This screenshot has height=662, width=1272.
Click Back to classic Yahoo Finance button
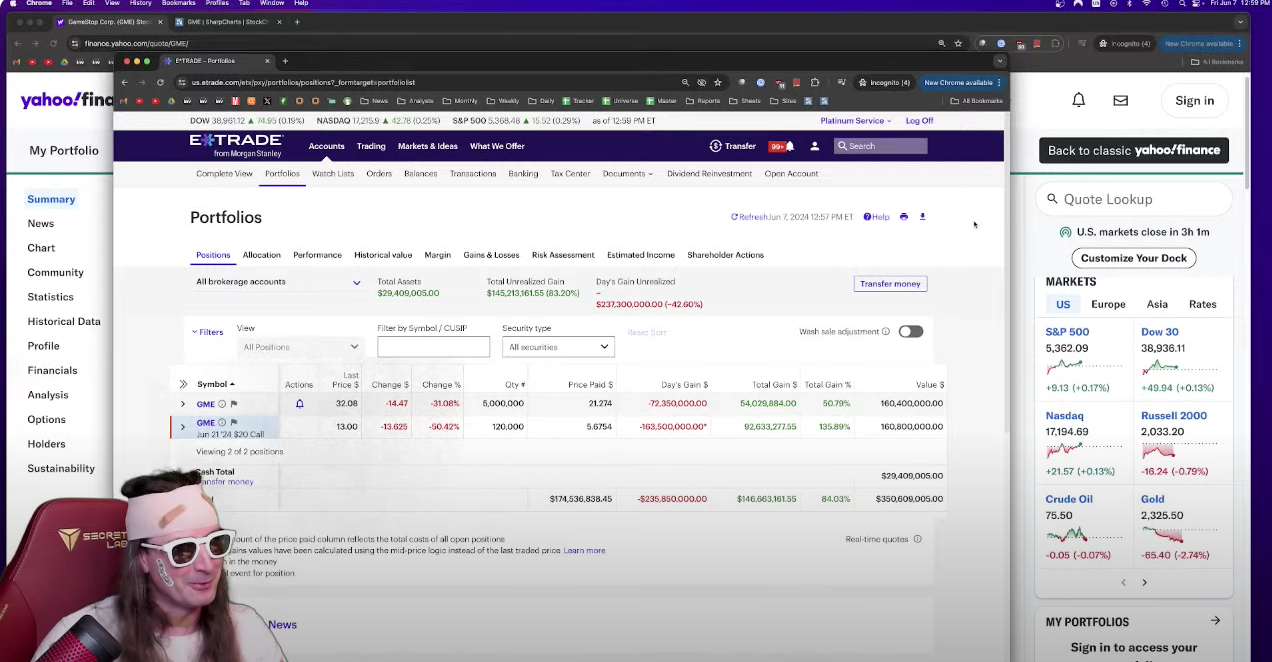pyautogui.click(x=1134, y=150)
